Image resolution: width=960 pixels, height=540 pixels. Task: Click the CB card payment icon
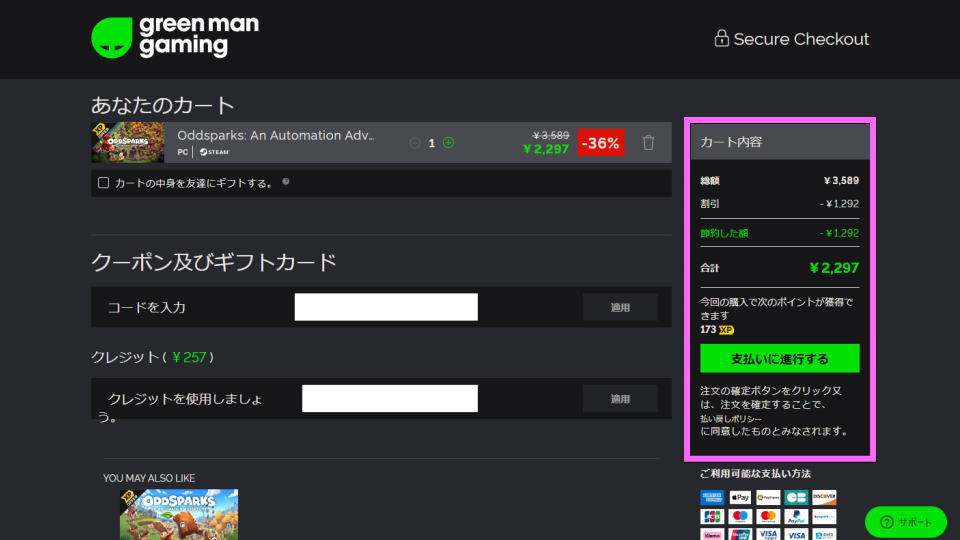tap(796, 498)
